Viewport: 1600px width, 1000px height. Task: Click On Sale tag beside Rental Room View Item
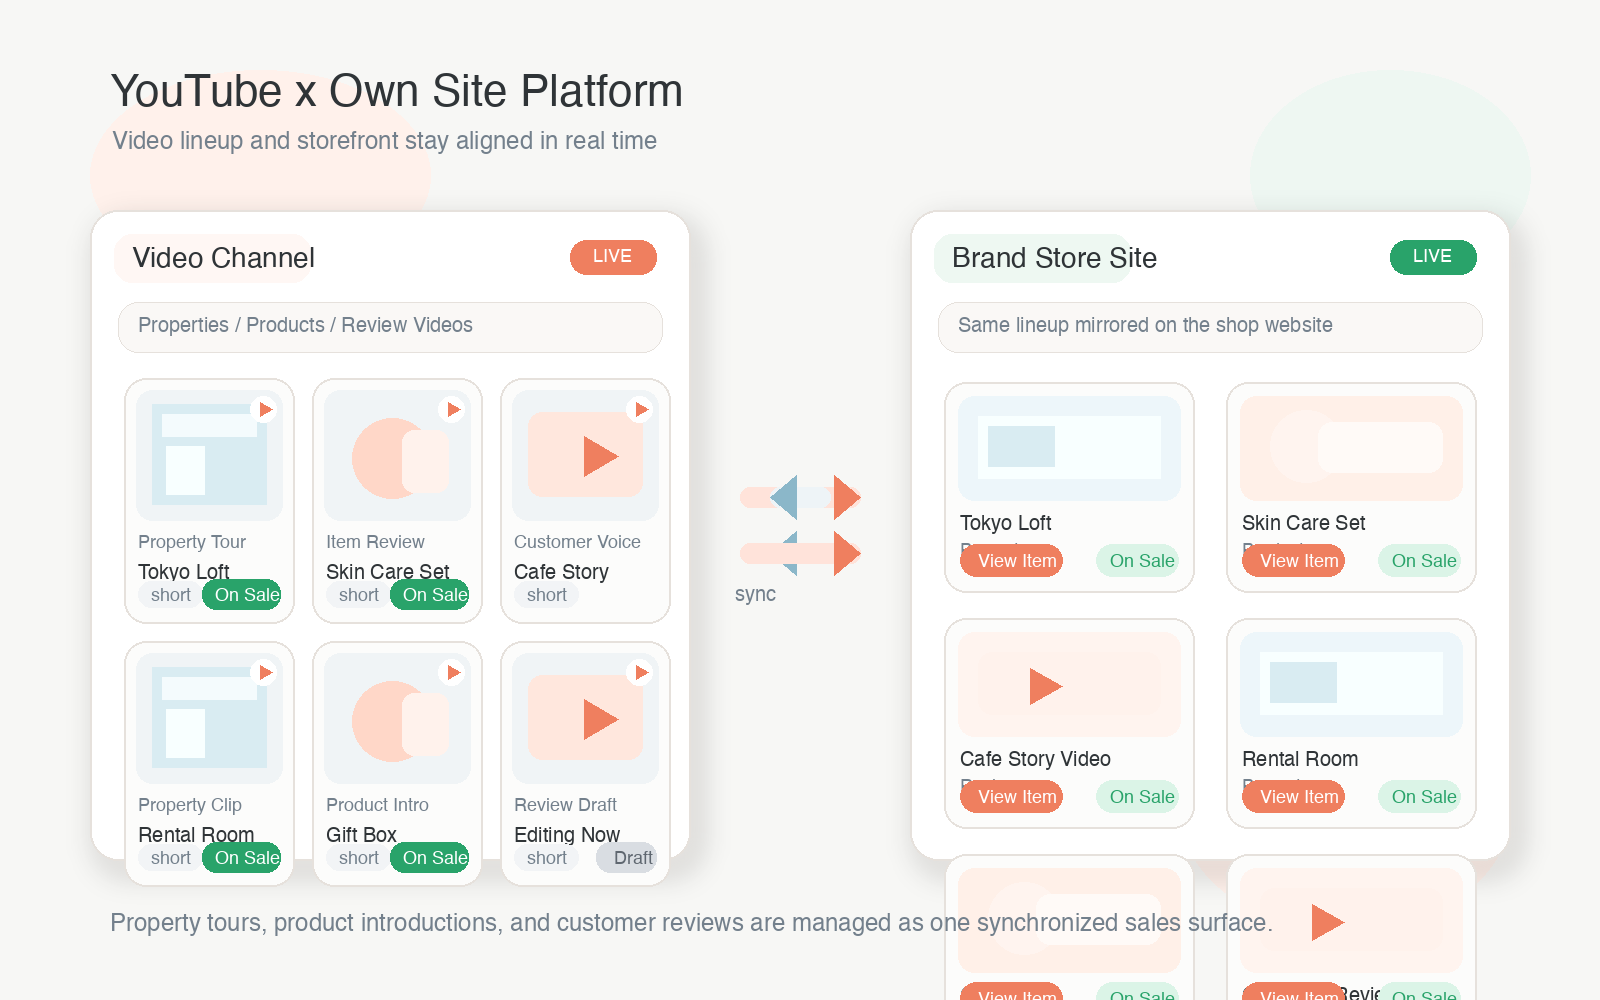1420,797
